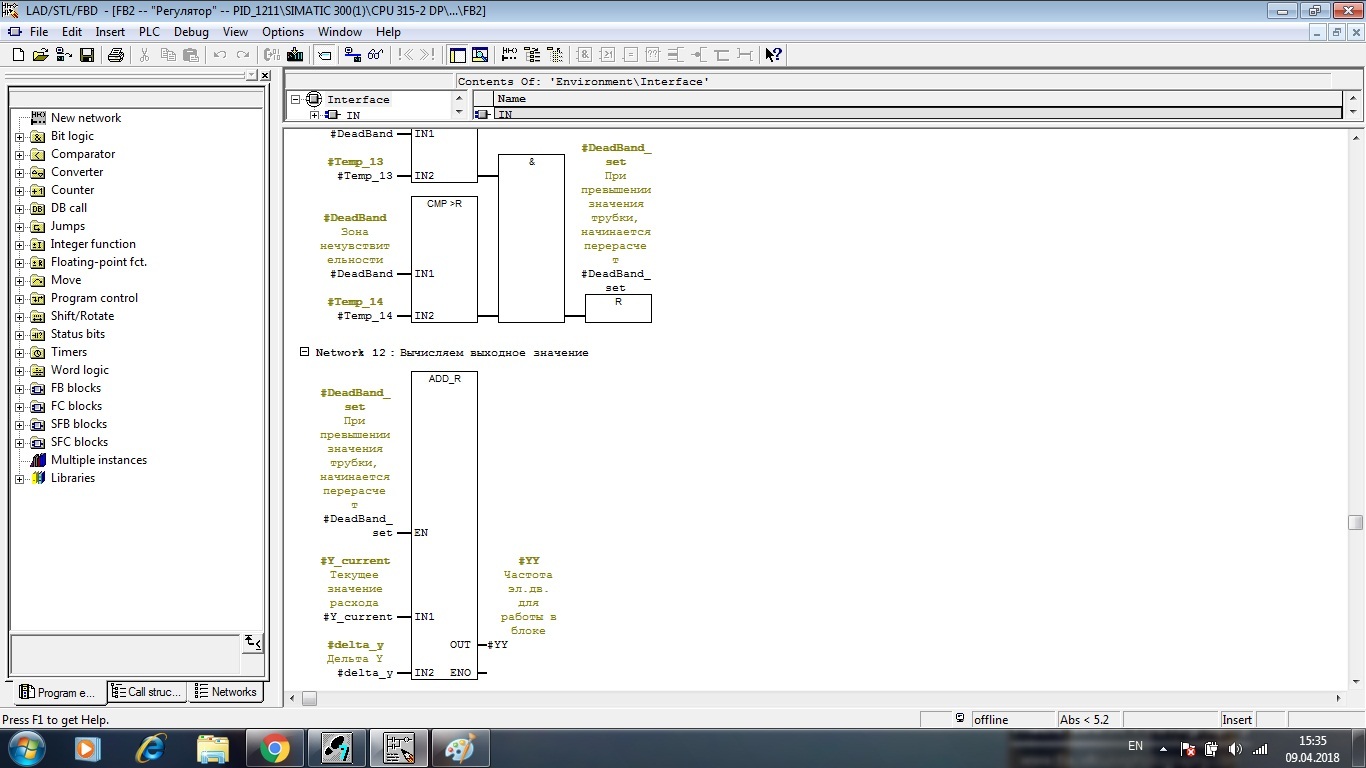The width and height of the screenshot is (1366, 768).
Task: Switch to the Call structure tab
Action: point(147,692)
